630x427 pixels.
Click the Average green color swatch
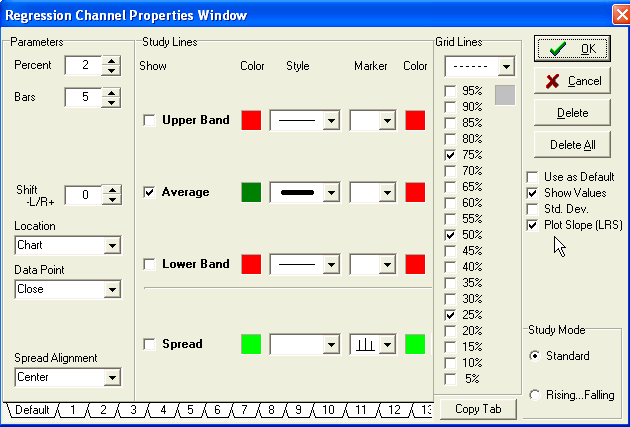pyautogui.click(x=251, y=192)
